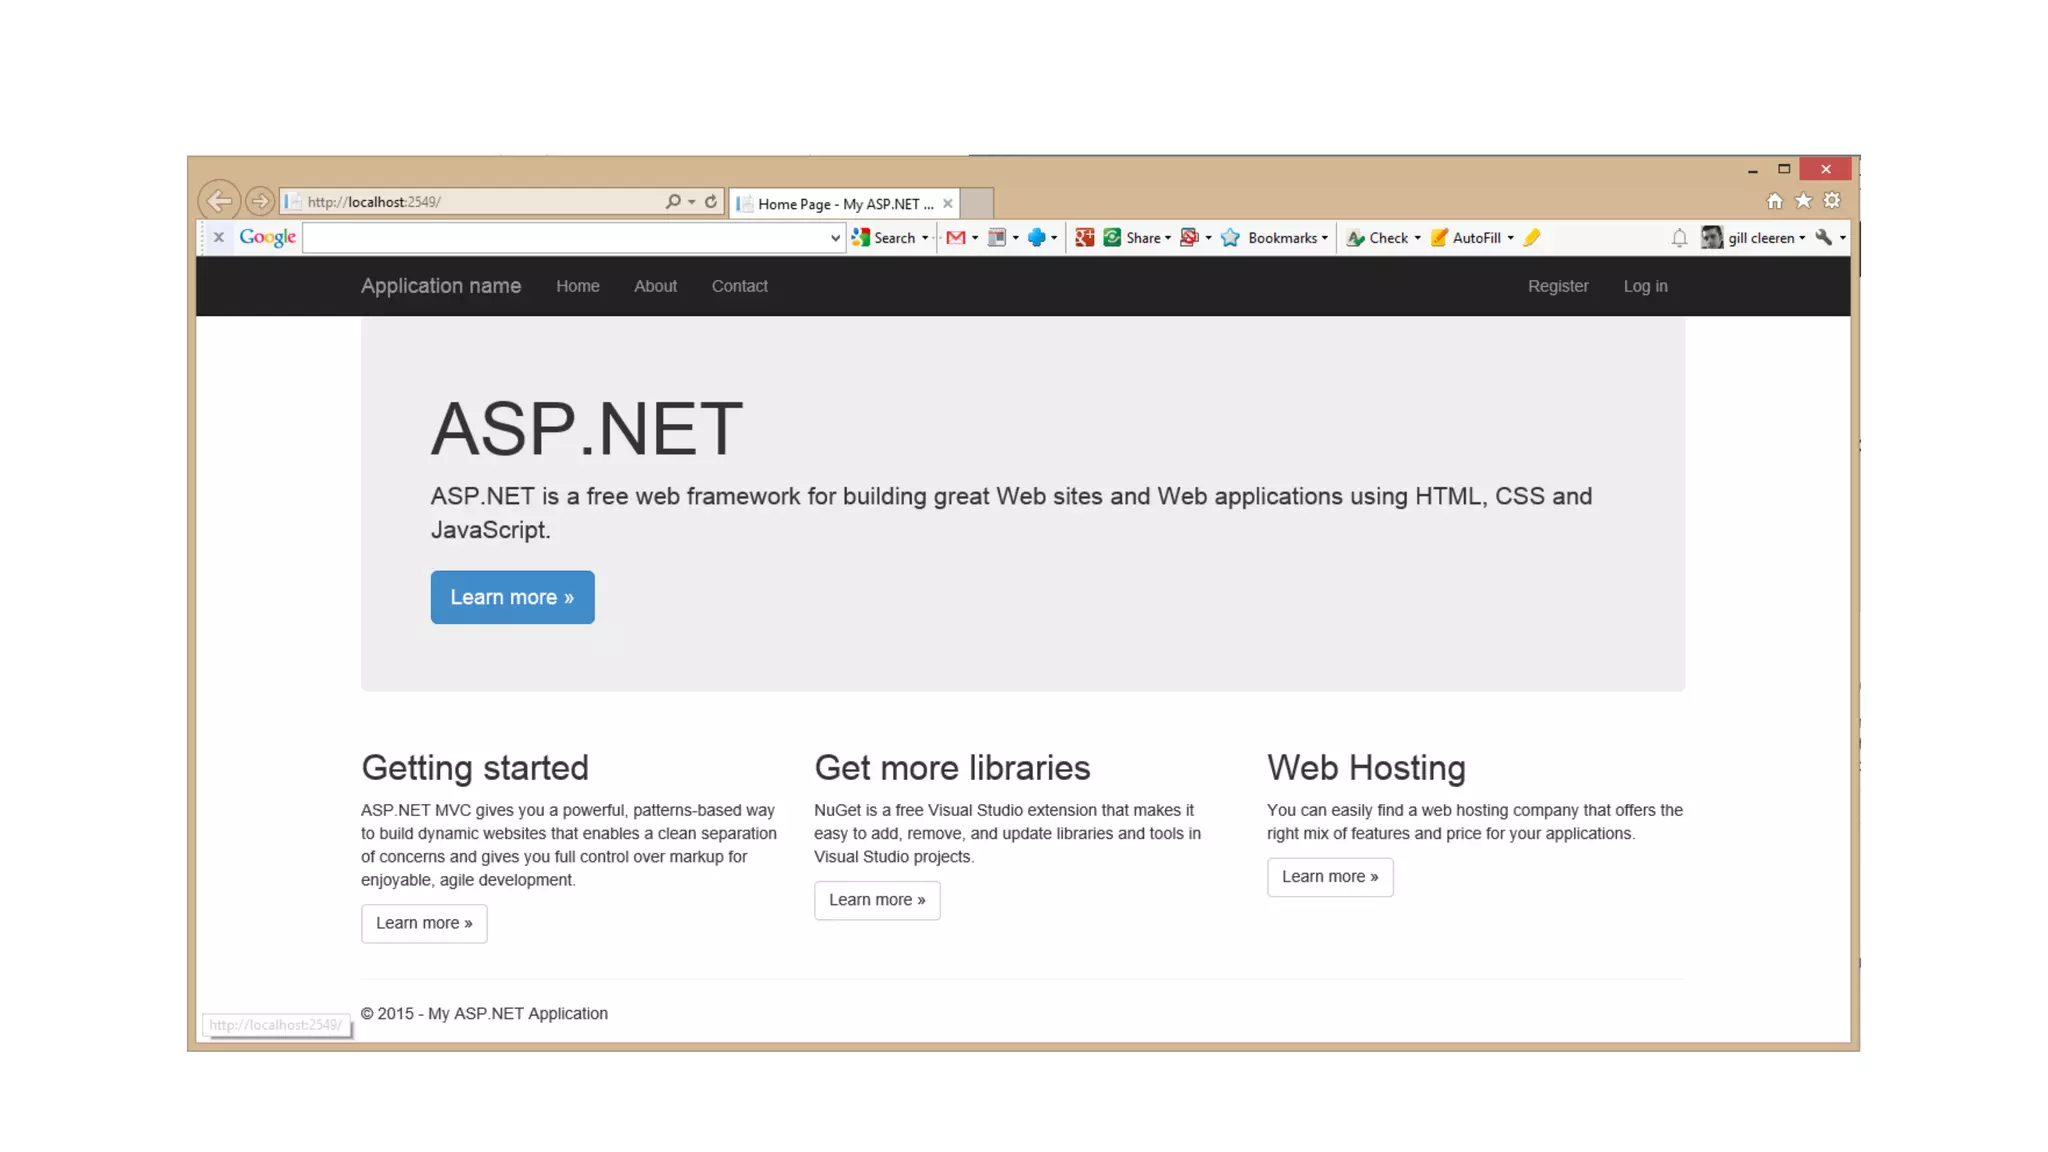Click the browser home icon
This screenshot has width=2048, height=1152.
pos(1774,201)
